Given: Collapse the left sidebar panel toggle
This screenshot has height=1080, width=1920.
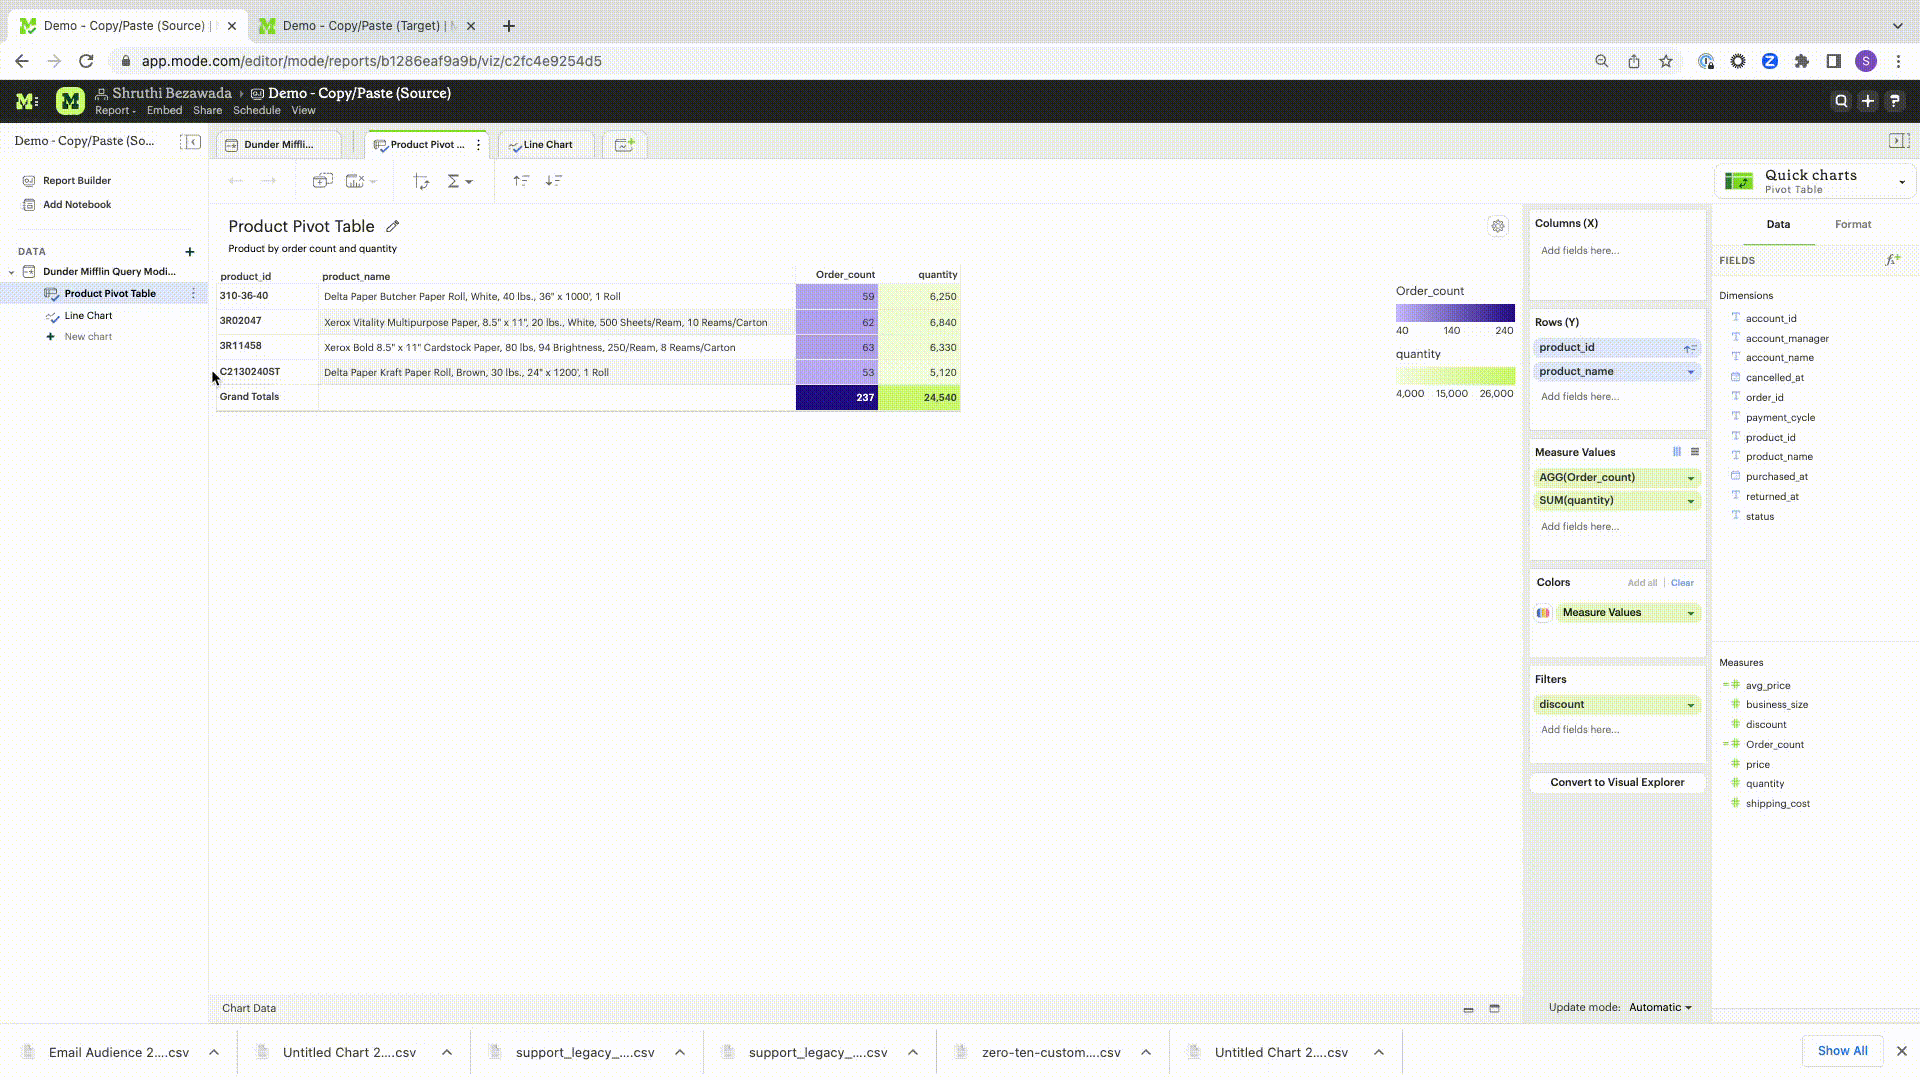Looking at the screenshot, I should pyautogui.click(x=190, y=142).
